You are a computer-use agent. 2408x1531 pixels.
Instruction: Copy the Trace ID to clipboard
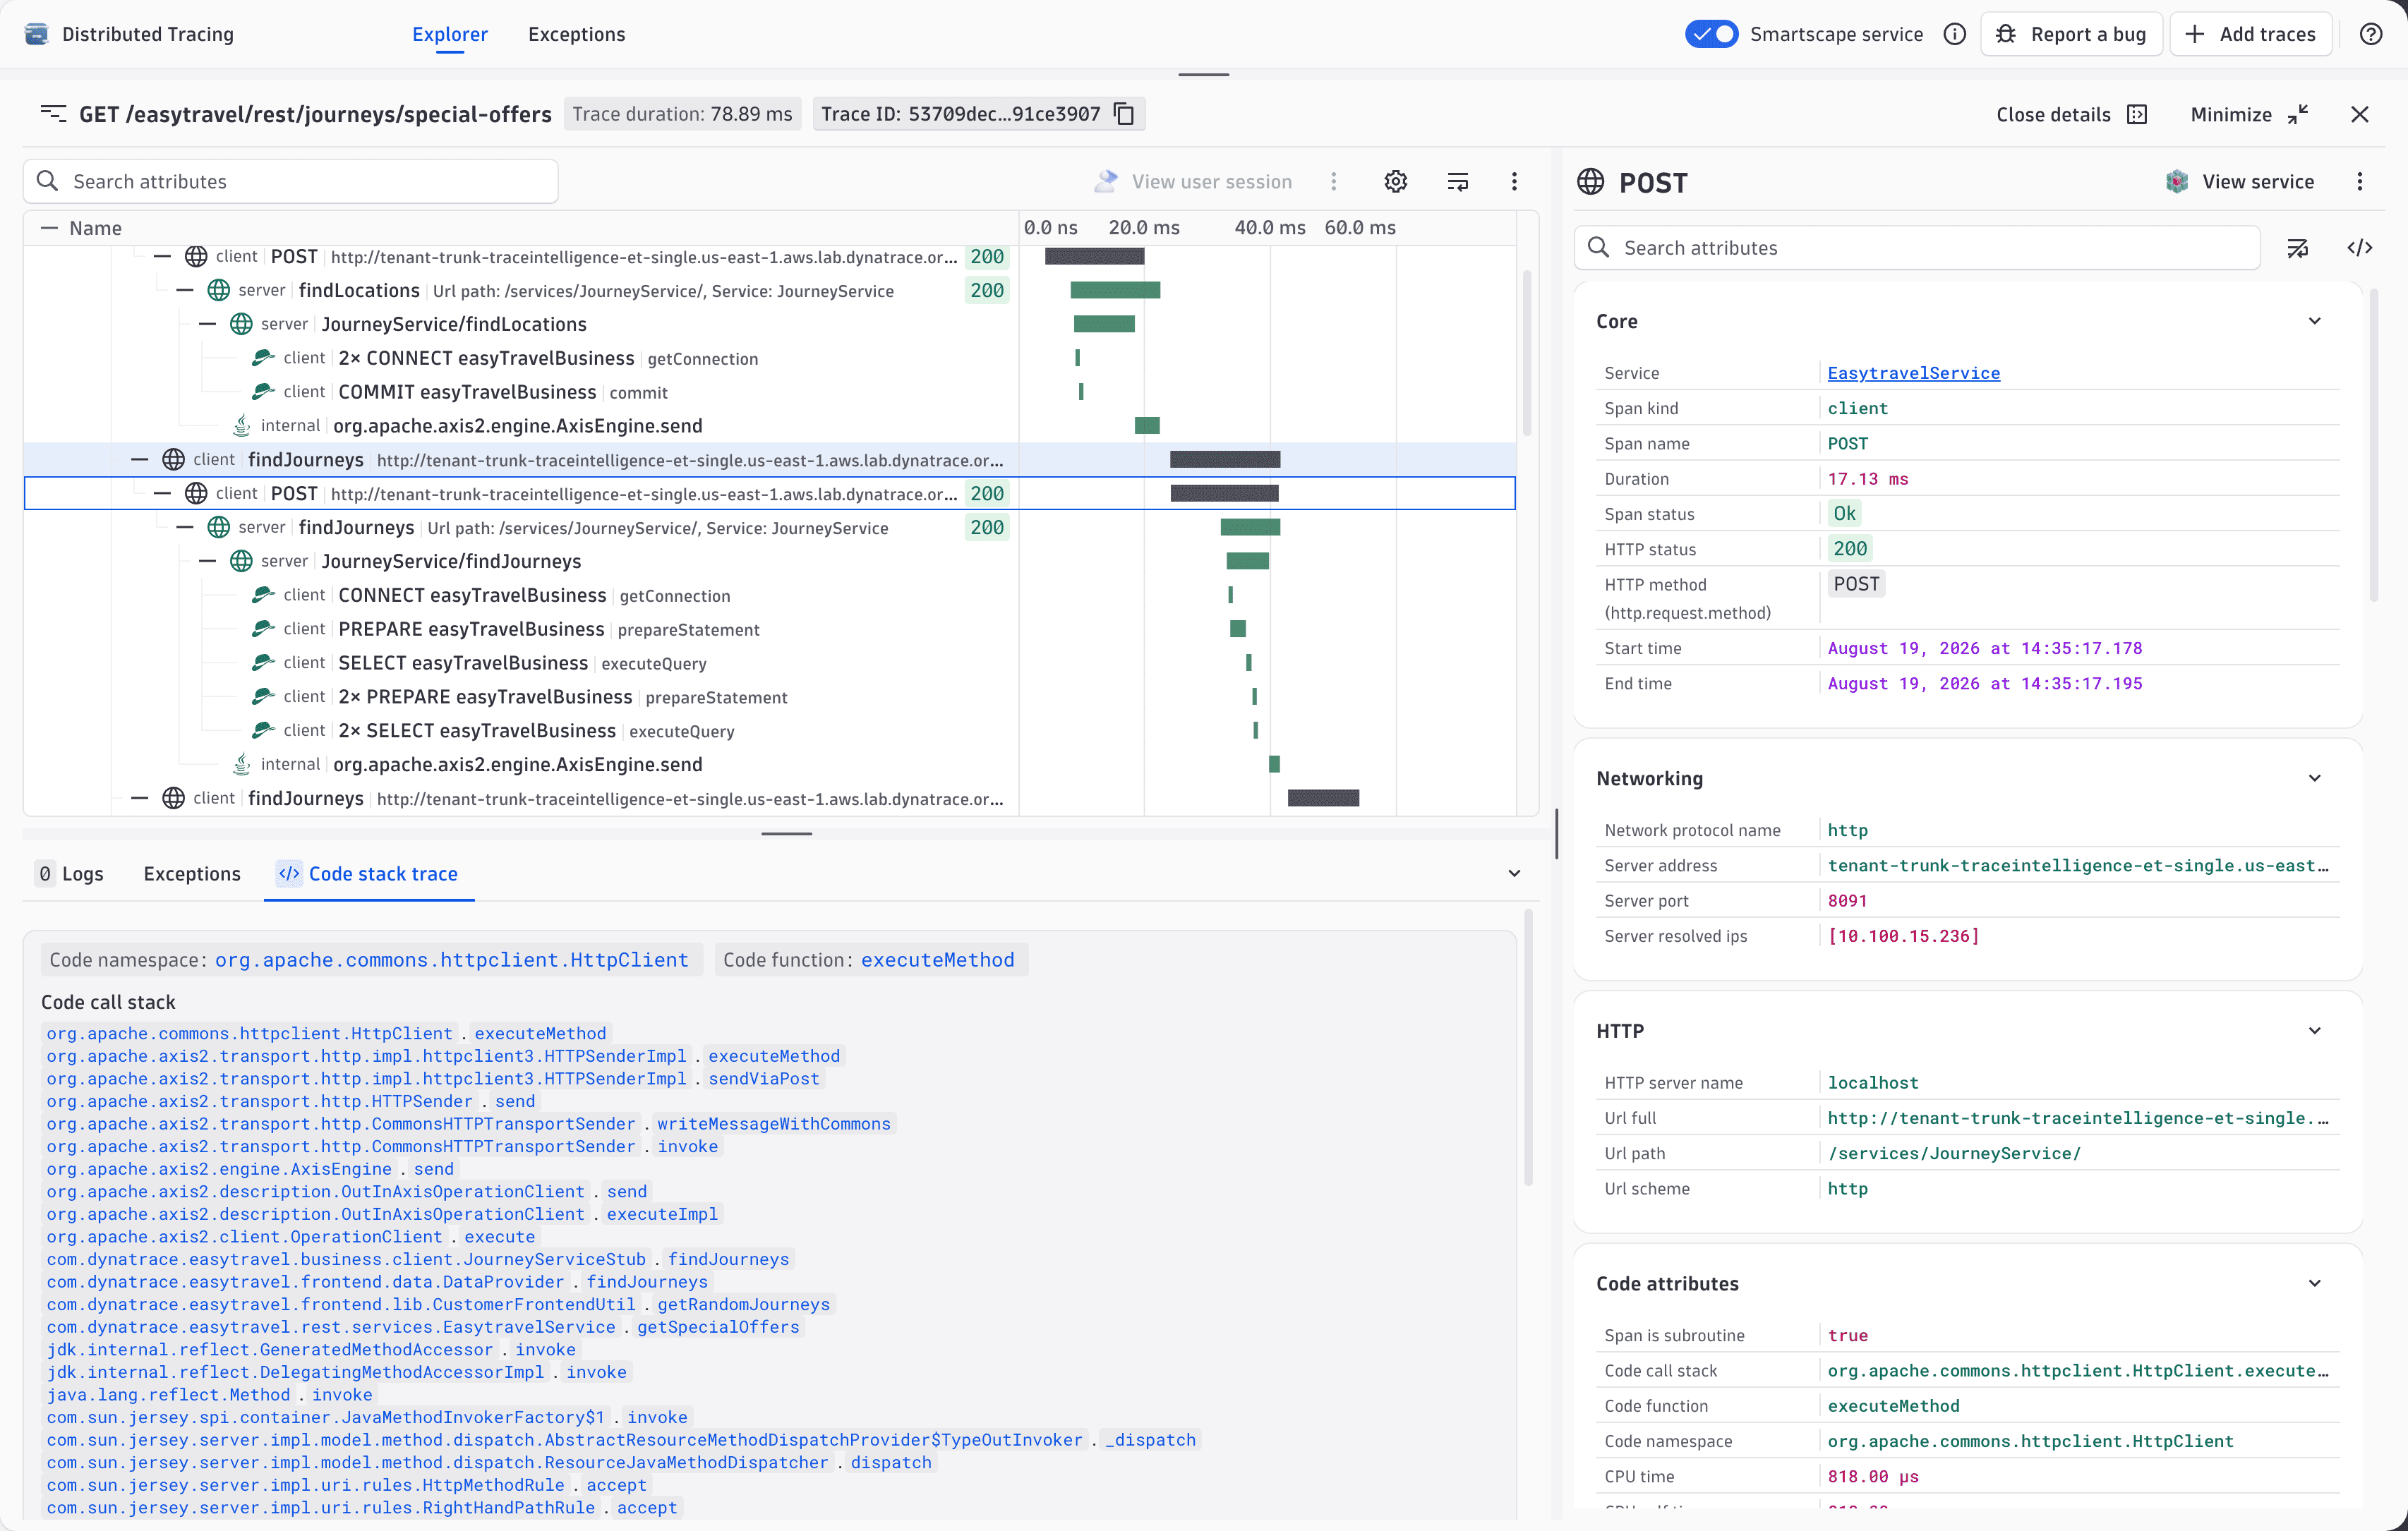[1124, 114]
